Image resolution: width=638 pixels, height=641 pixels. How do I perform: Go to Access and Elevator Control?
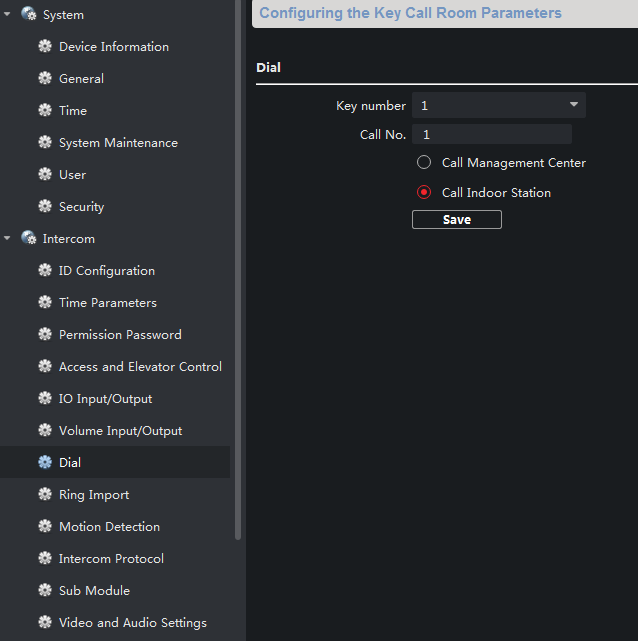click(140, 367)
